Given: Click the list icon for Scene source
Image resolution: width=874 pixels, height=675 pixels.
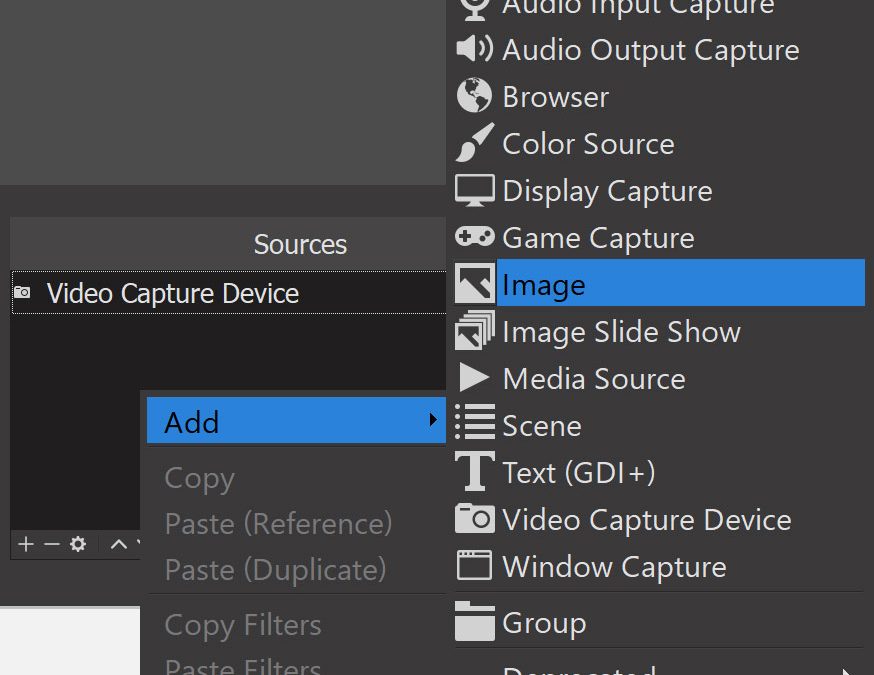Looking at the screenshot, I should 474,425.
